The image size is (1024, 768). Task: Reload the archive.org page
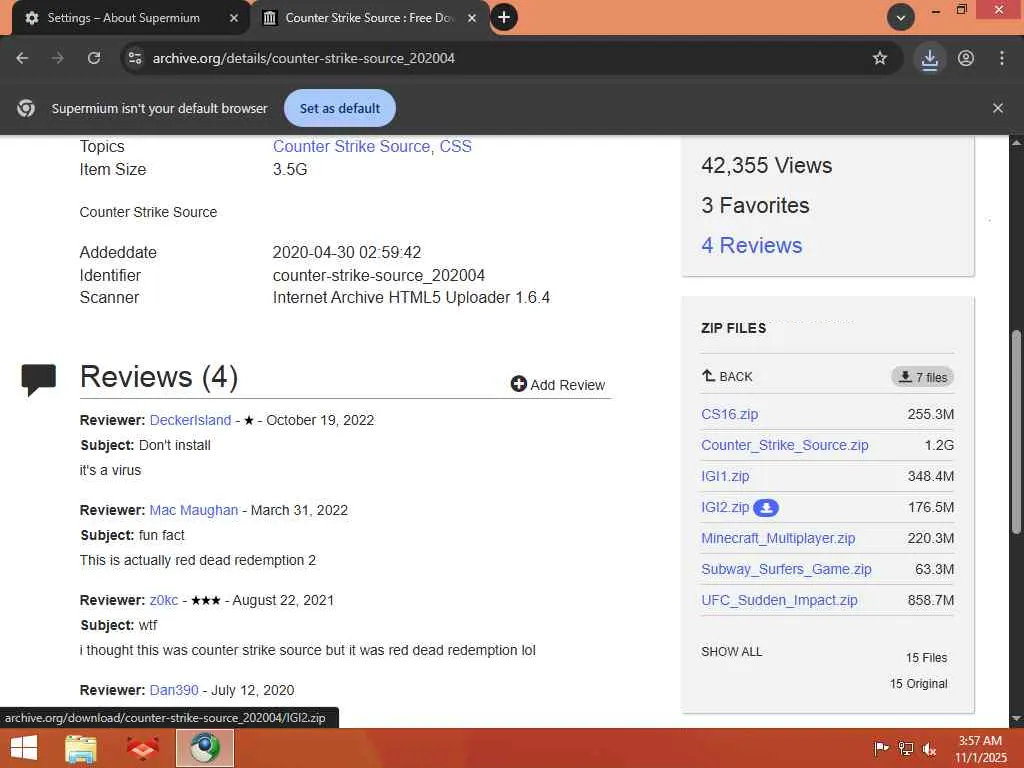(94, 58)
